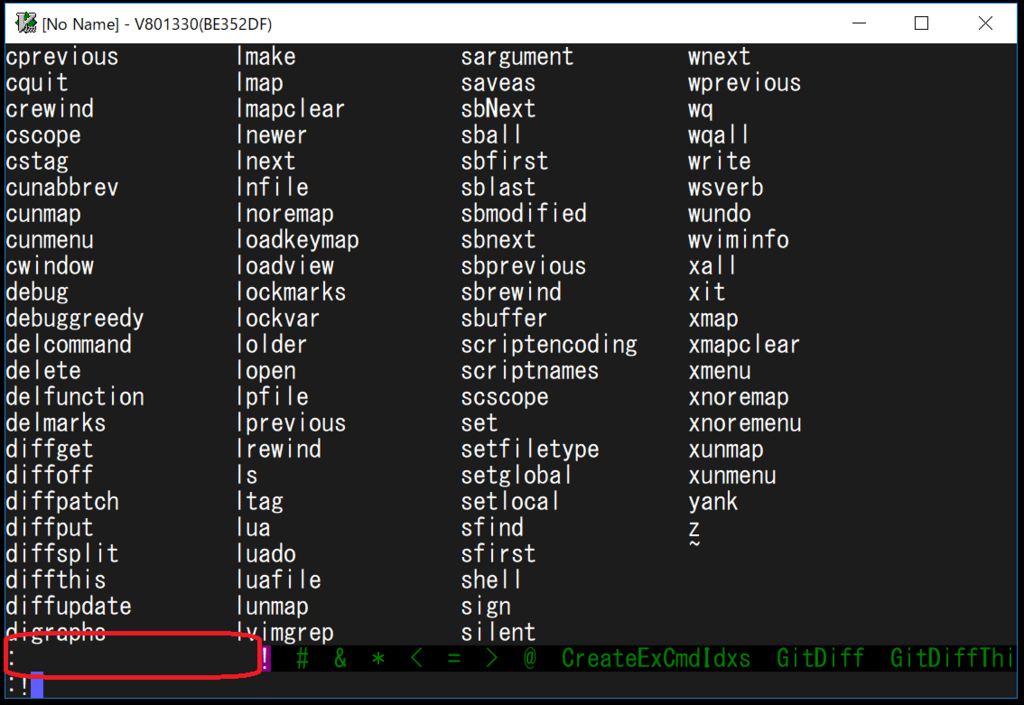The height and width of the screenshot is (705, 1024).
Task: Click the 'loadkeymap' command text
Action: point(298,240)
